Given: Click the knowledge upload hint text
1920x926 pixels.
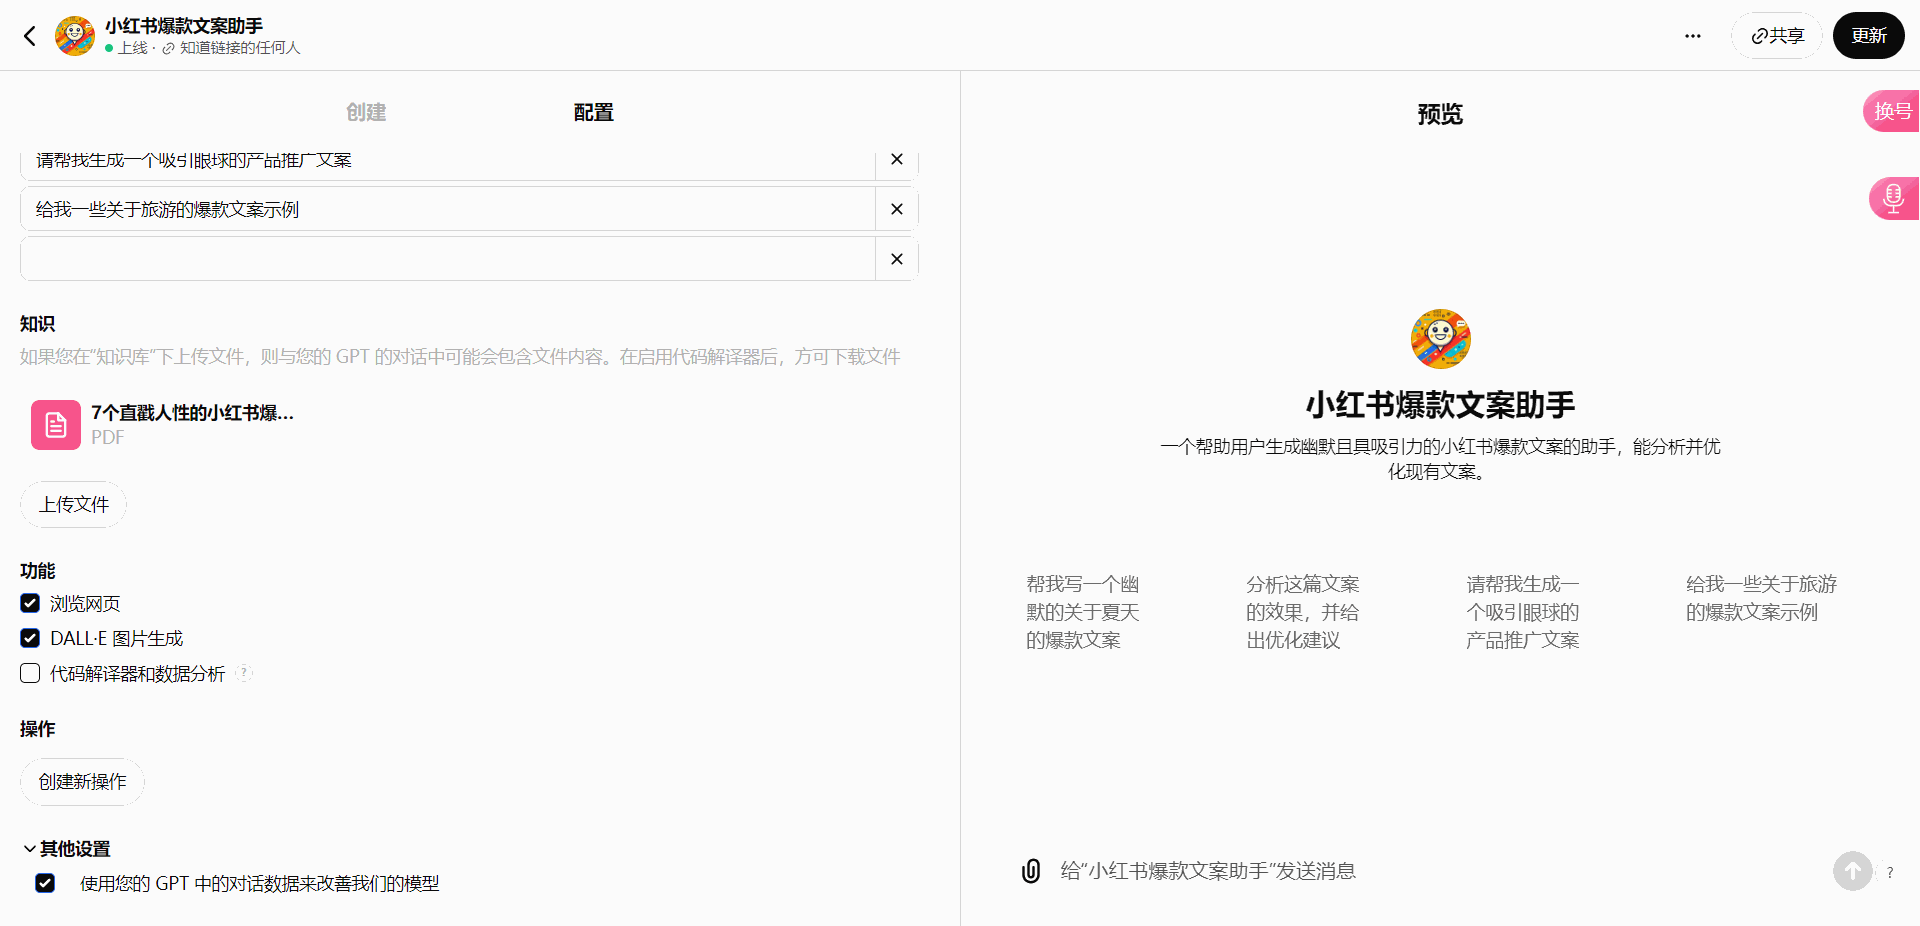Looking at the screenshot, I should click(460, 357).
